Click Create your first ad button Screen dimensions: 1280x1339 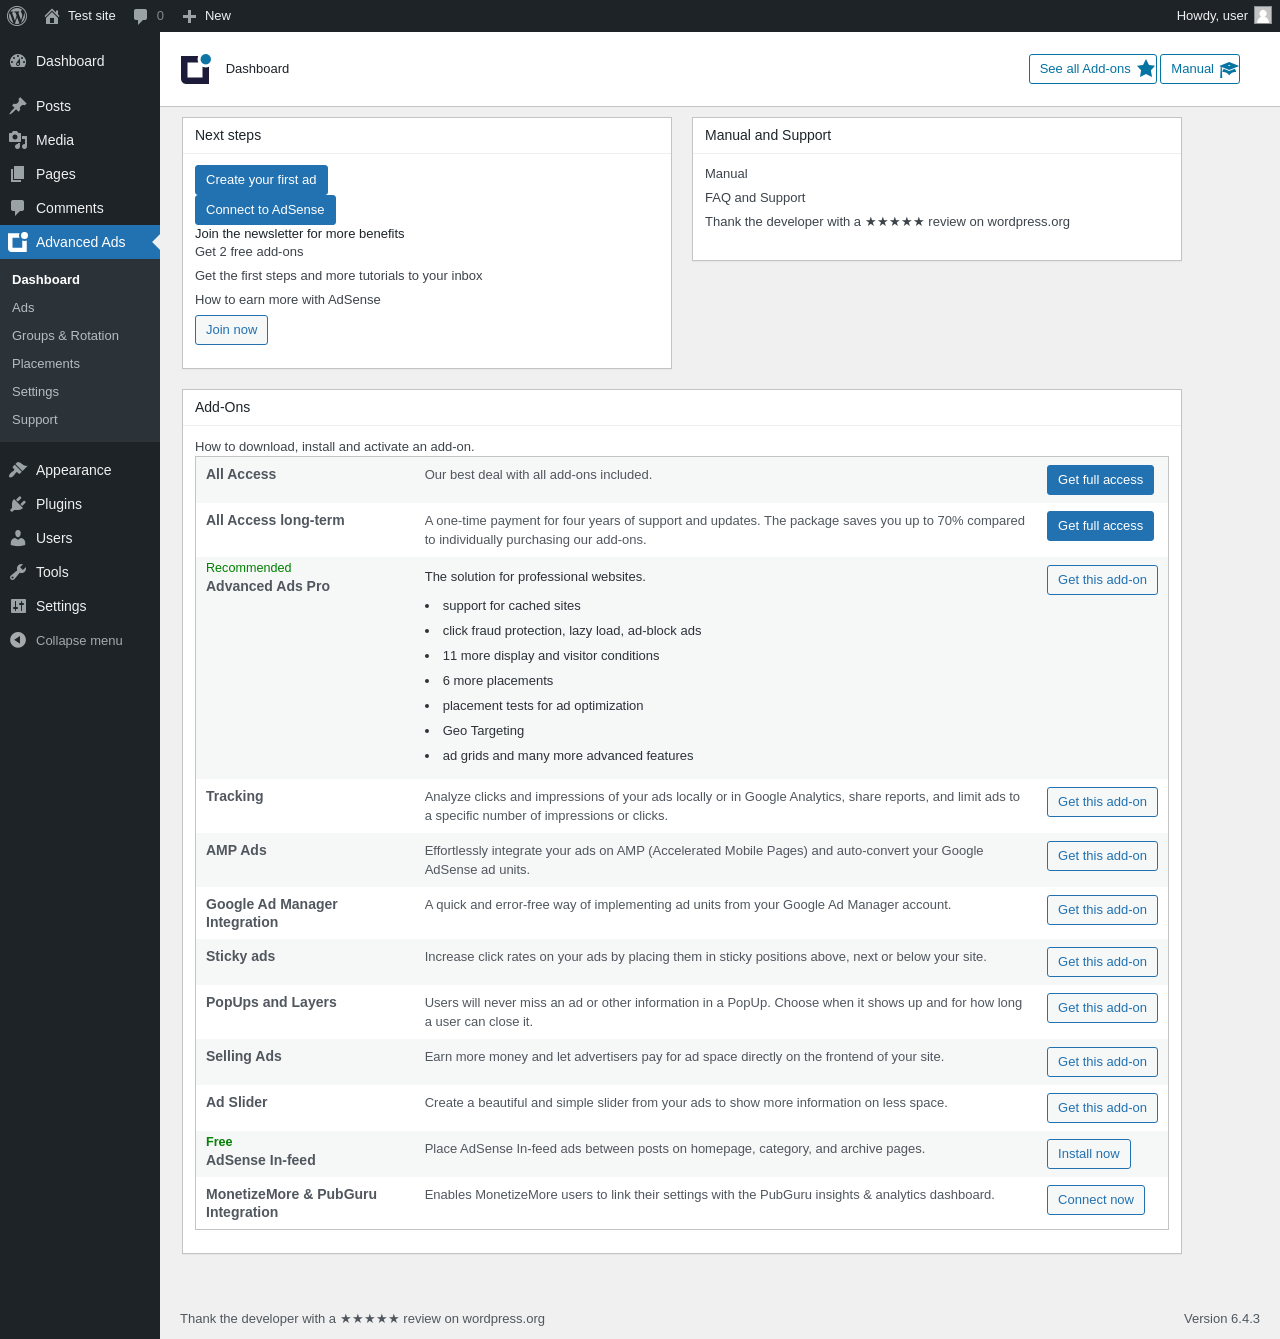[261, 180]
